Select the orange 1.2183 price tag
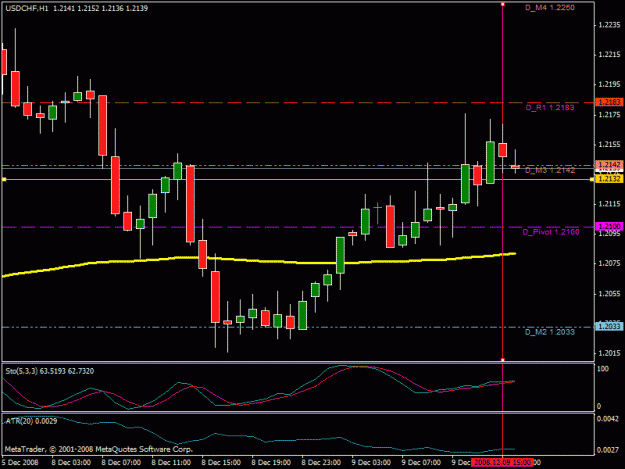This screenshot has height=469, width=625. [609, 102]
